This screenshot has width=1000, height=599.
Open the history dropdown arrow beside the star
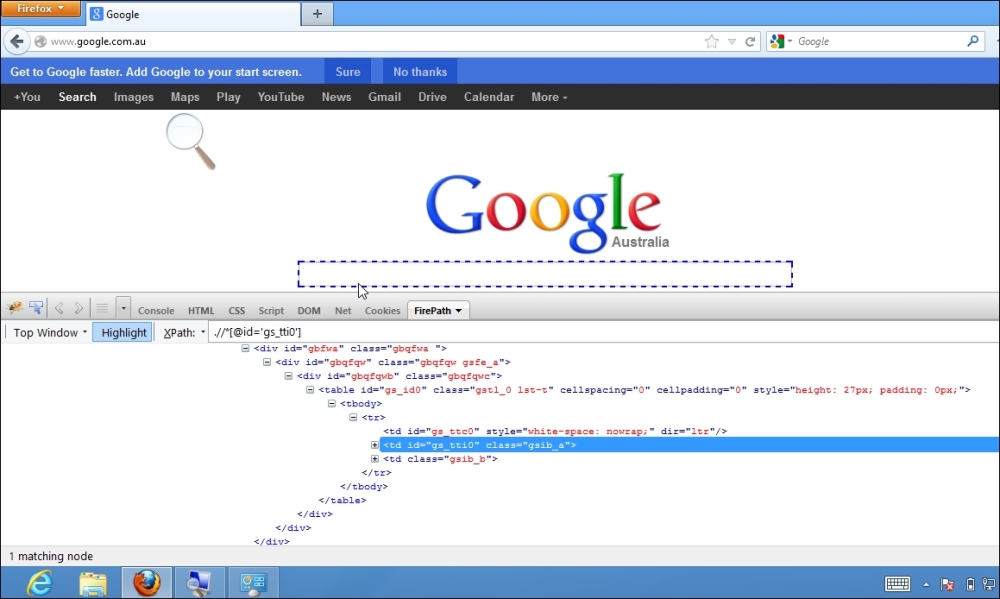click(732, 41)
